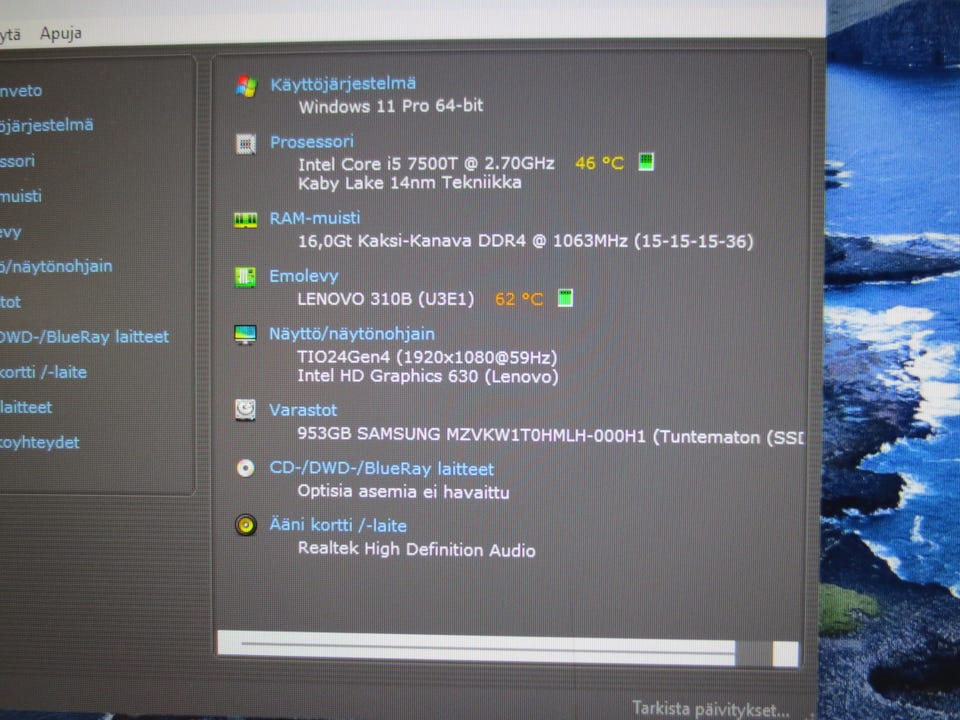Click the Optisia asemia ei havaittu text
The height and width of the screenshot is (720, 960).
click(403, 491)
